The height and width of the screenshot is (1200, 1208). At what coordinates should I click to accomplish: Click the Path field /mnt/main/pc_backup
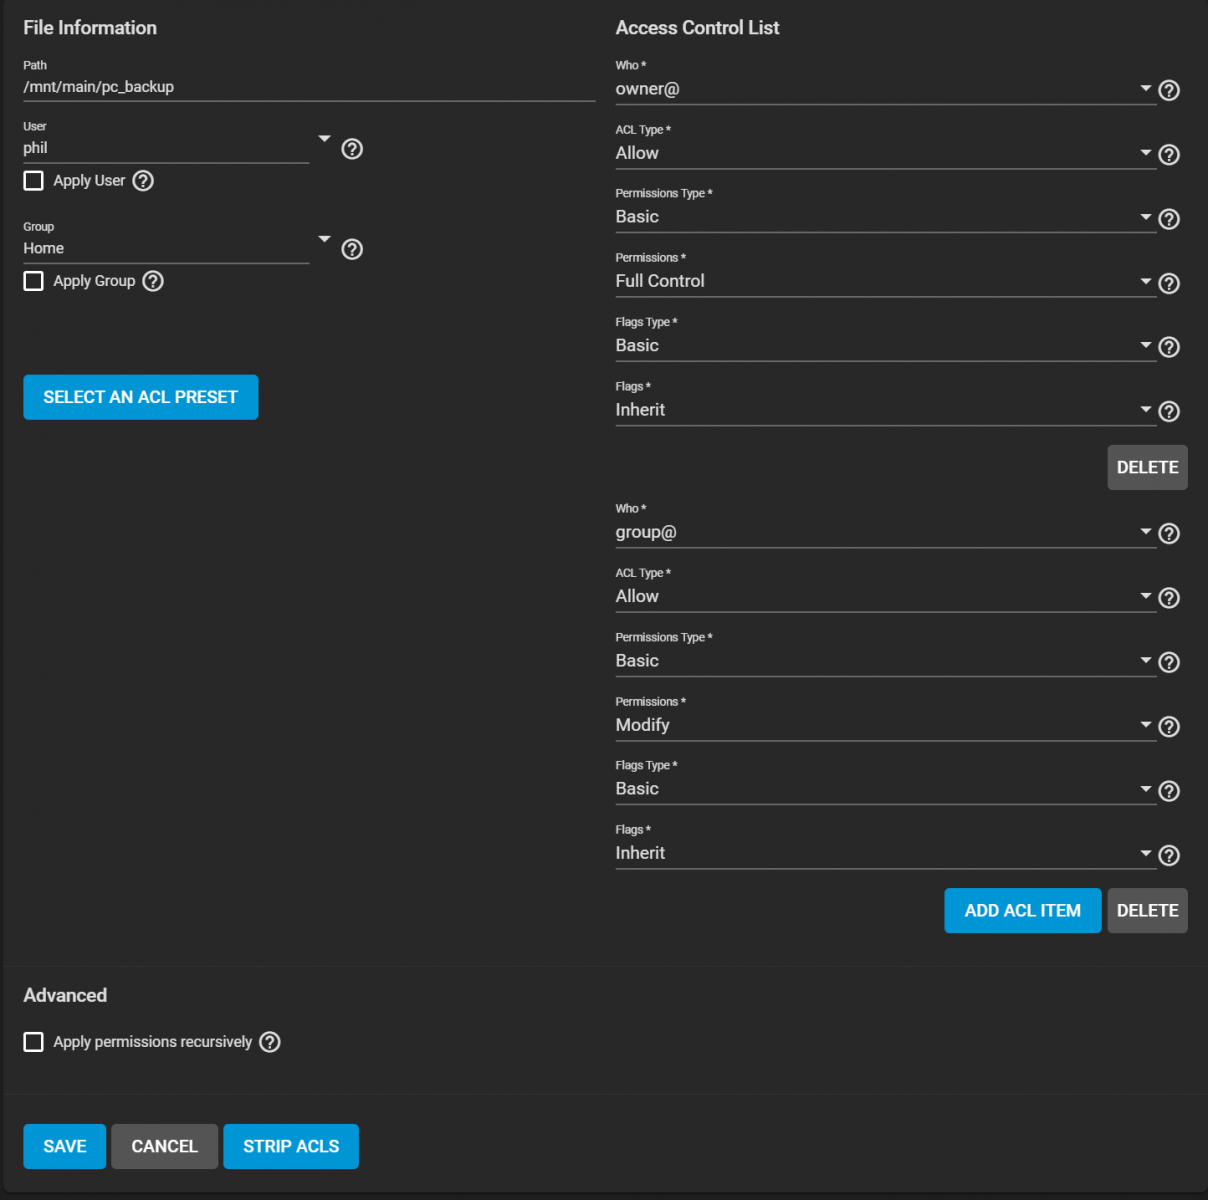point(309,87)
